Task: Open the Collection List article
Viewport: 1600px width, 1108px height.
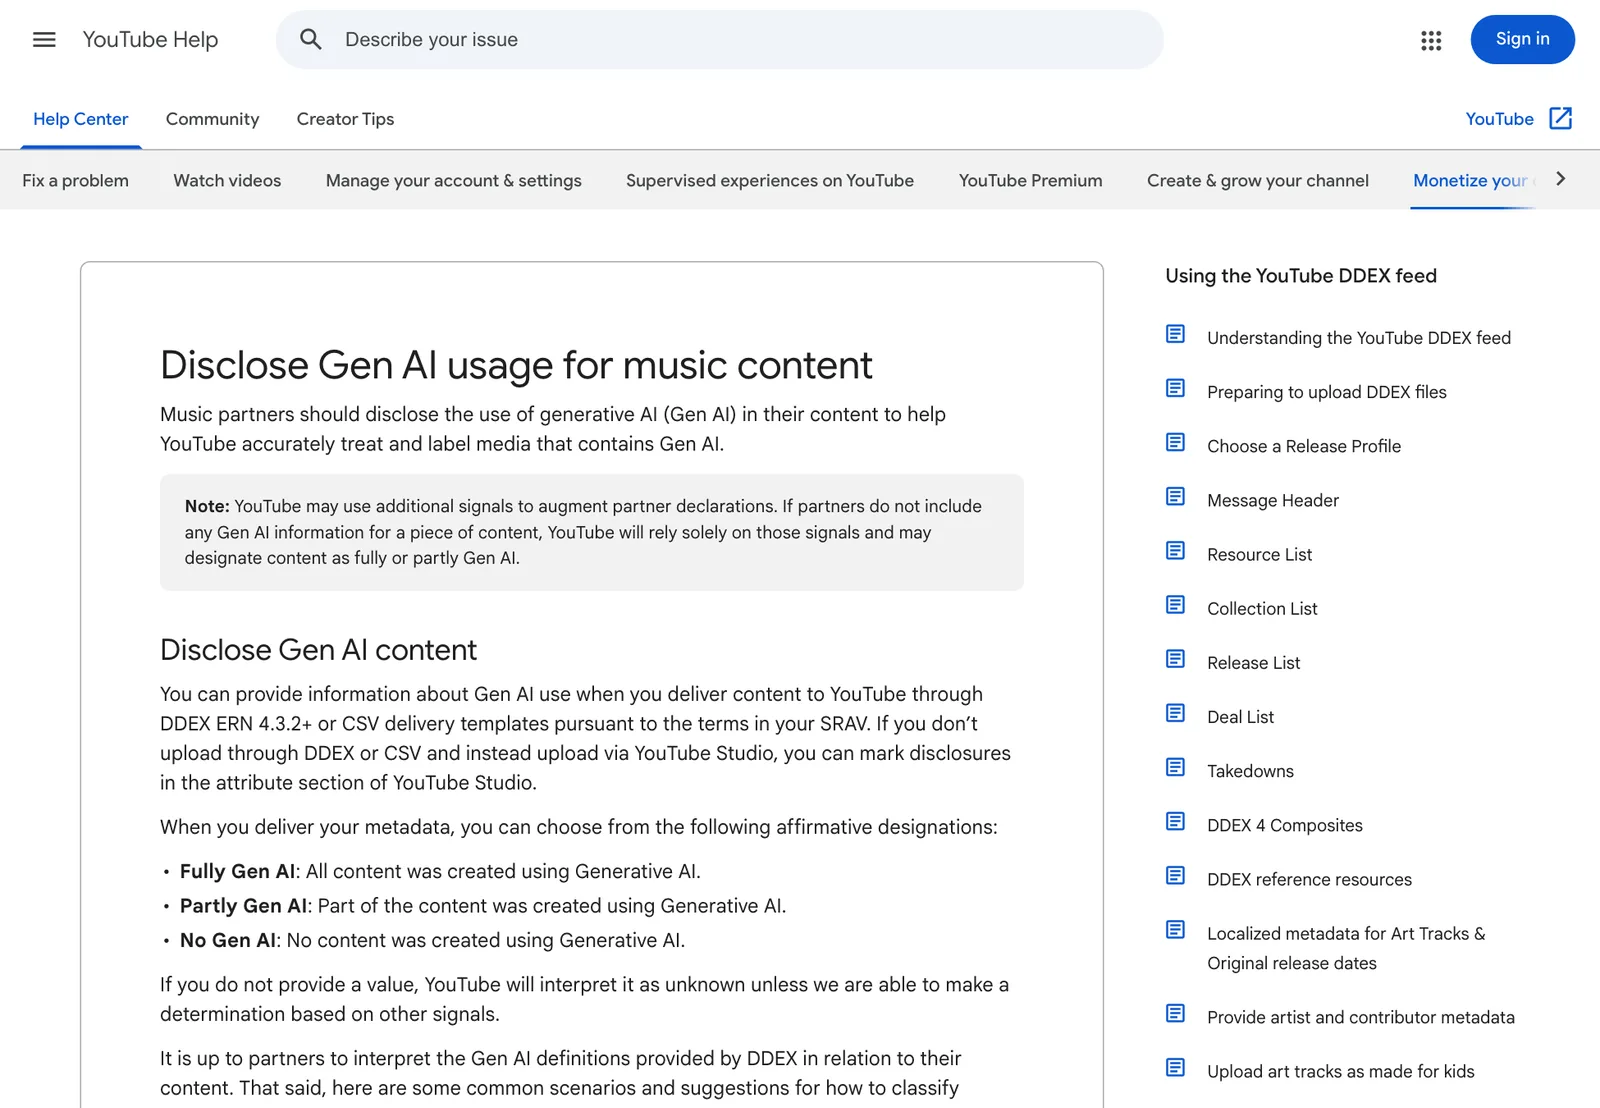Action: click(1262, 608)
